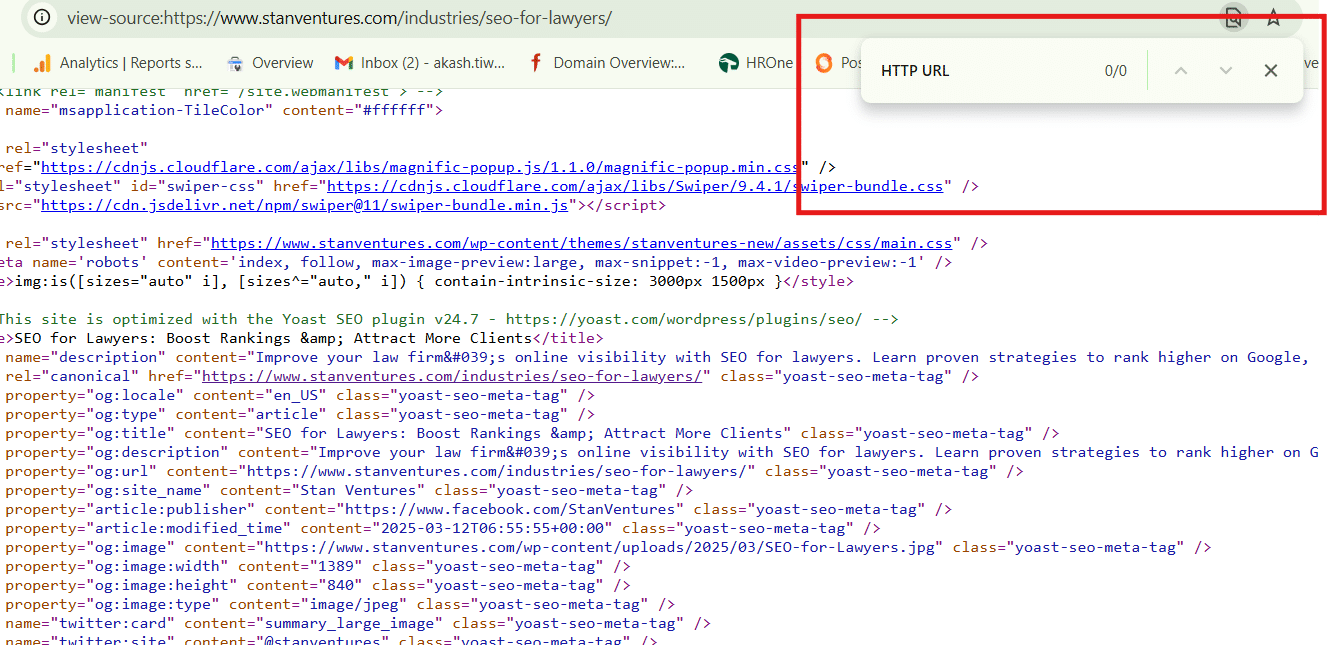Close the find bar
Viewport: 1327px width, 645px height.
pos(1270,71)
